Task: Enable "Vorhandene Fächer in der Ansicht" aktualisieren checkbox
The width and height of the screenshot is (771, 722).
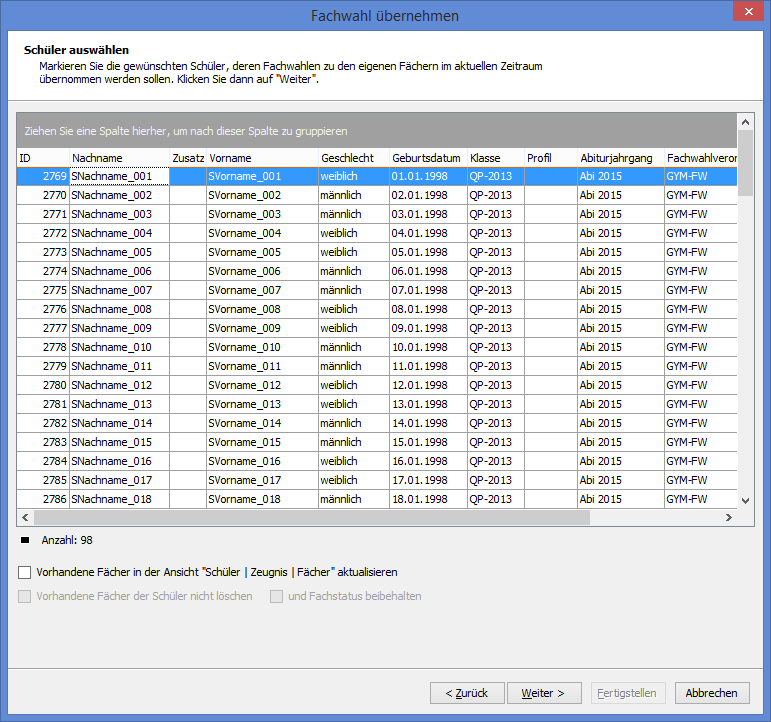Action: tap(25, 572)
